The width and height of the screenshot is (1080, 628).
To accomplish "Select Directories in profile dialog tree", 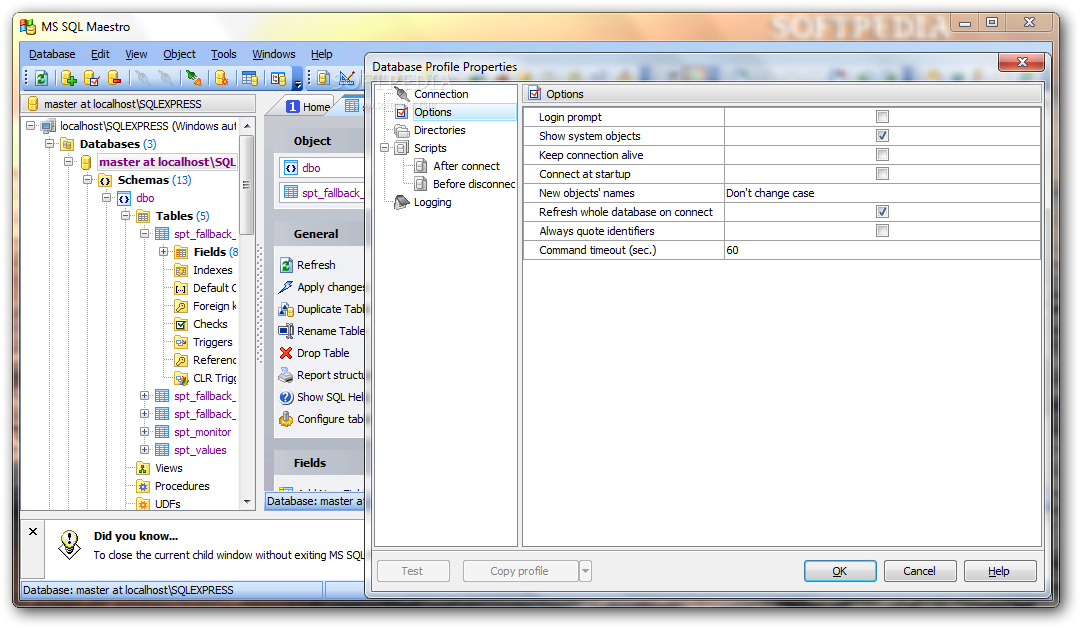I will [439, 130].
